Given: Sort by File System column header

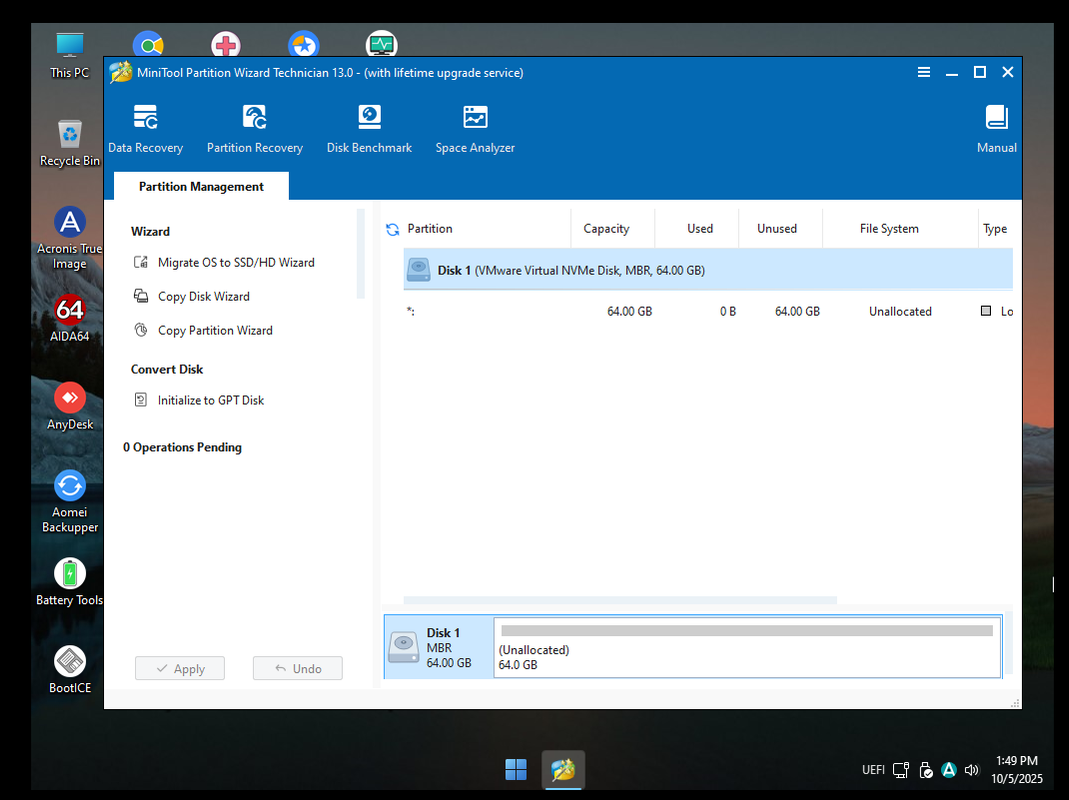Looking at the screenshot, I should tap(889, 228).
